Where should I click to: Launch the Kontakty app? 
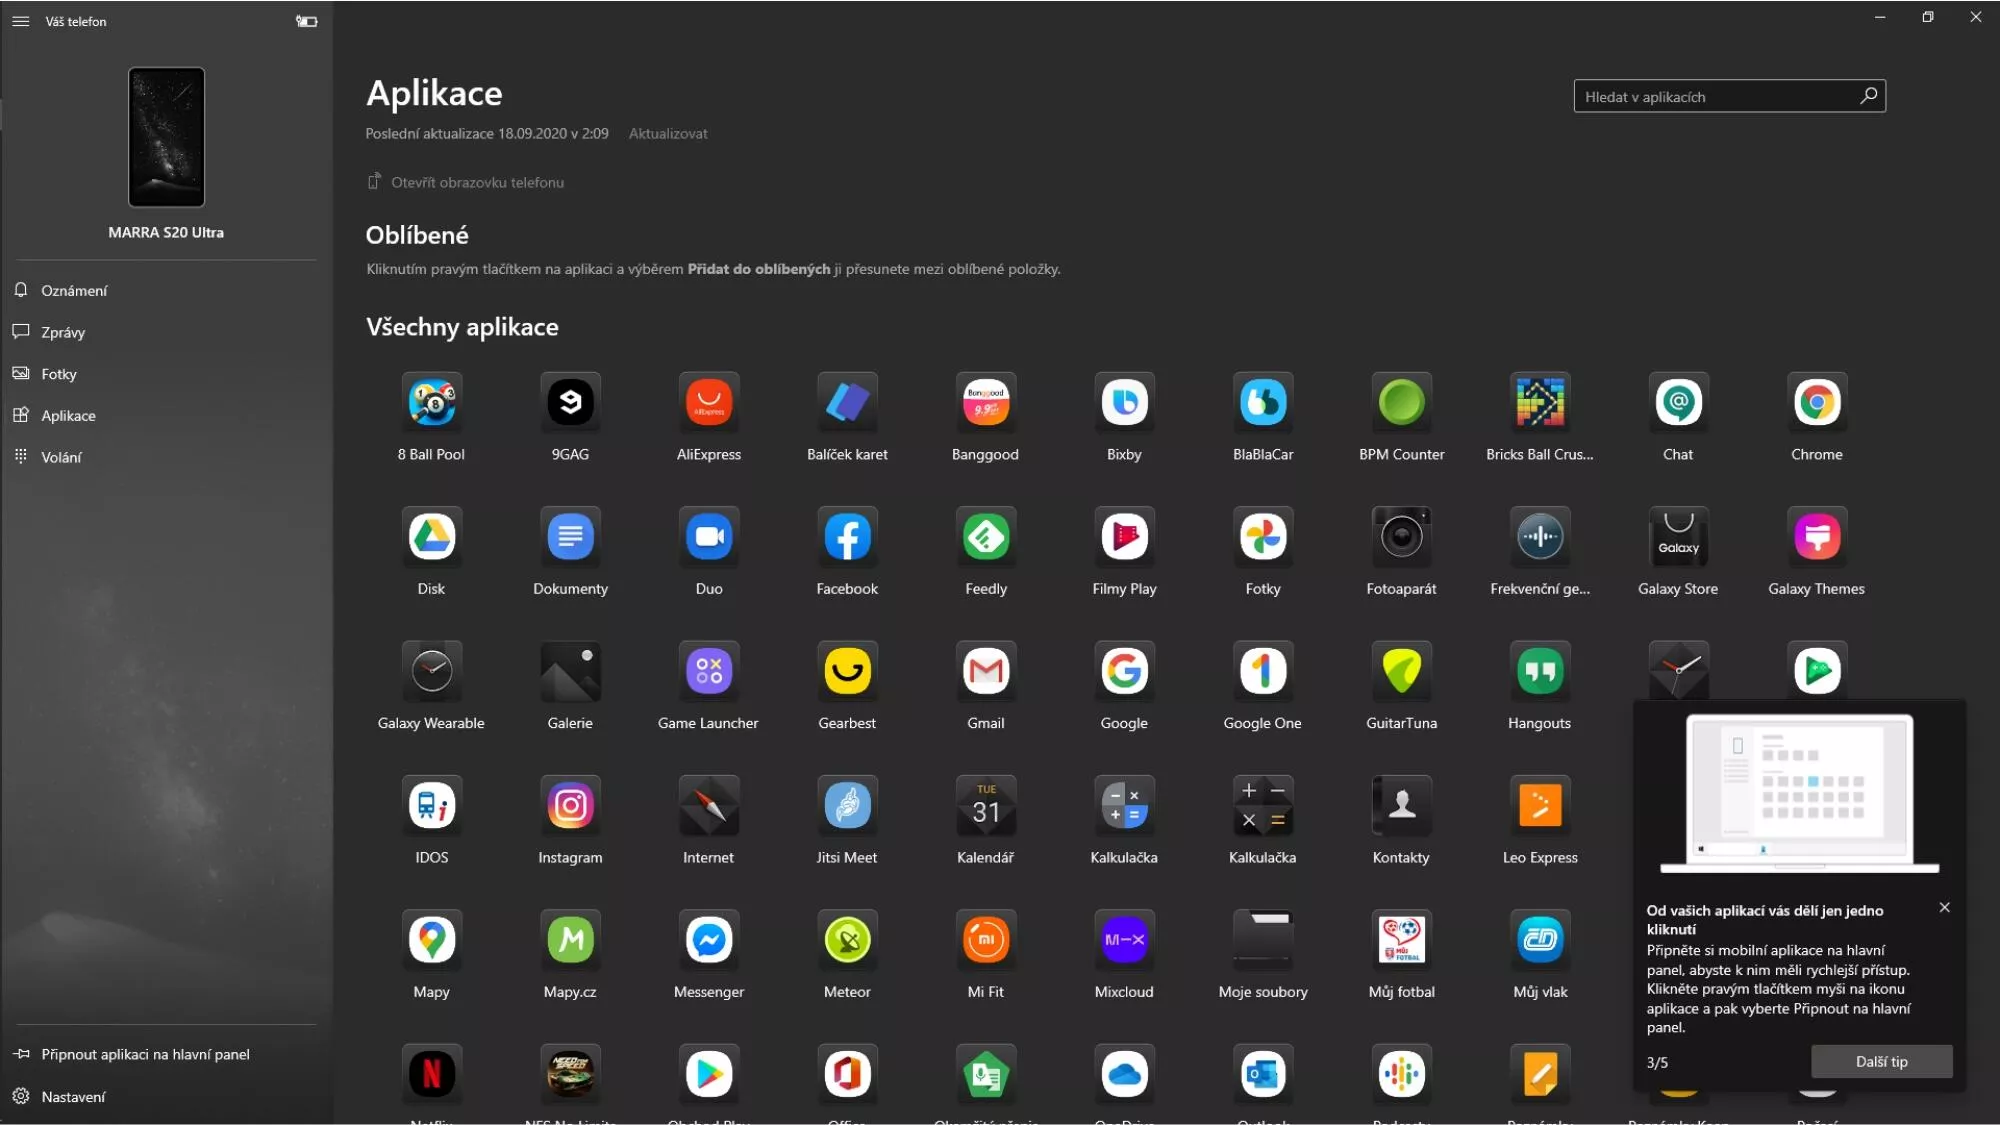1401,805
